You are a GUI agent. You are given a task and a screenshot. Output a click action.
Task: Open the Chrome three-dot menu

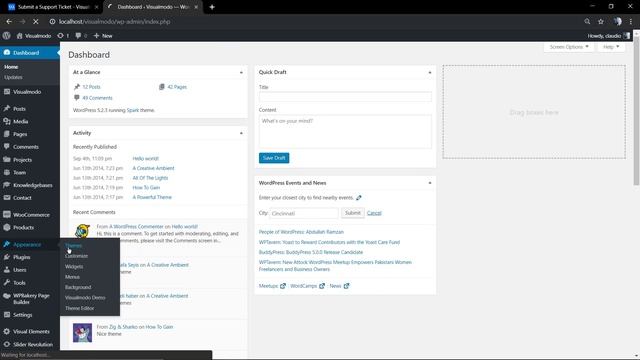(x=631, y=22)
